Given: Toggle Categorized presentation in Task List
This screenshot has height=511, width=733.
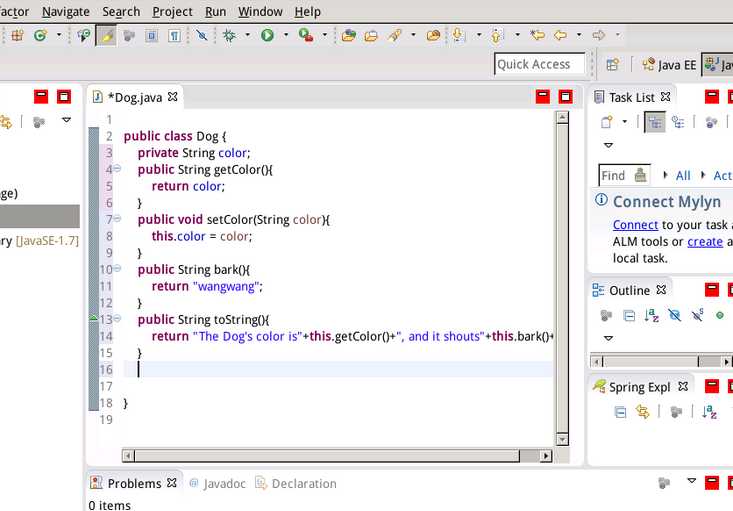Looking at the screenshot, I should click(x=654, y=122).
